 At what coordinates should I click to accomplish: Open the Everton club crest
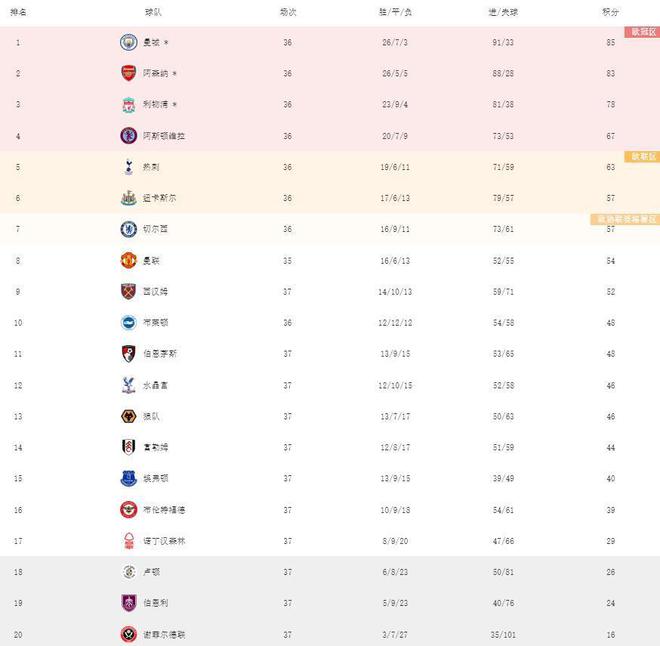coord(128,479)
